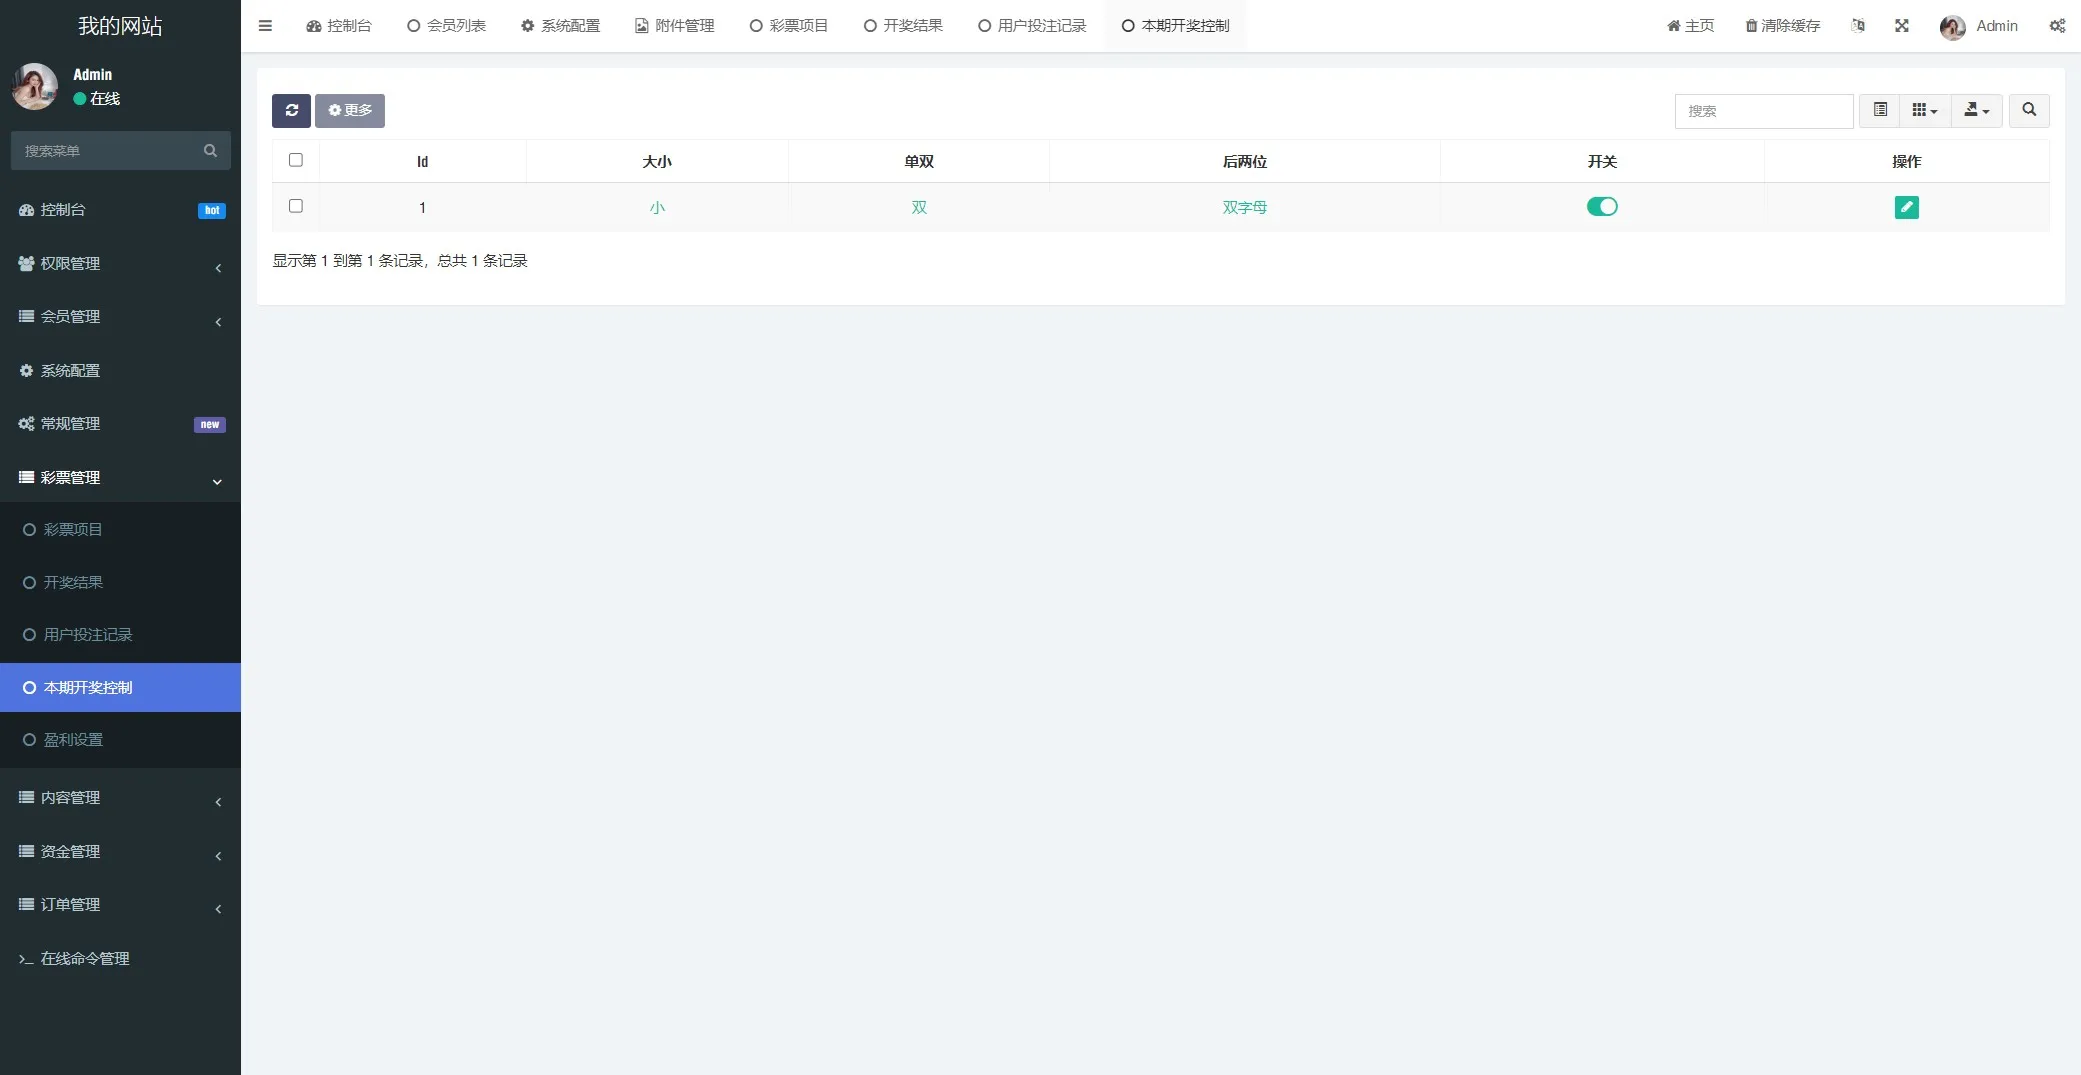Screen dimensions: 2081x1075
Task: Toggle the table card view icon
Action: coord(1879,110)
